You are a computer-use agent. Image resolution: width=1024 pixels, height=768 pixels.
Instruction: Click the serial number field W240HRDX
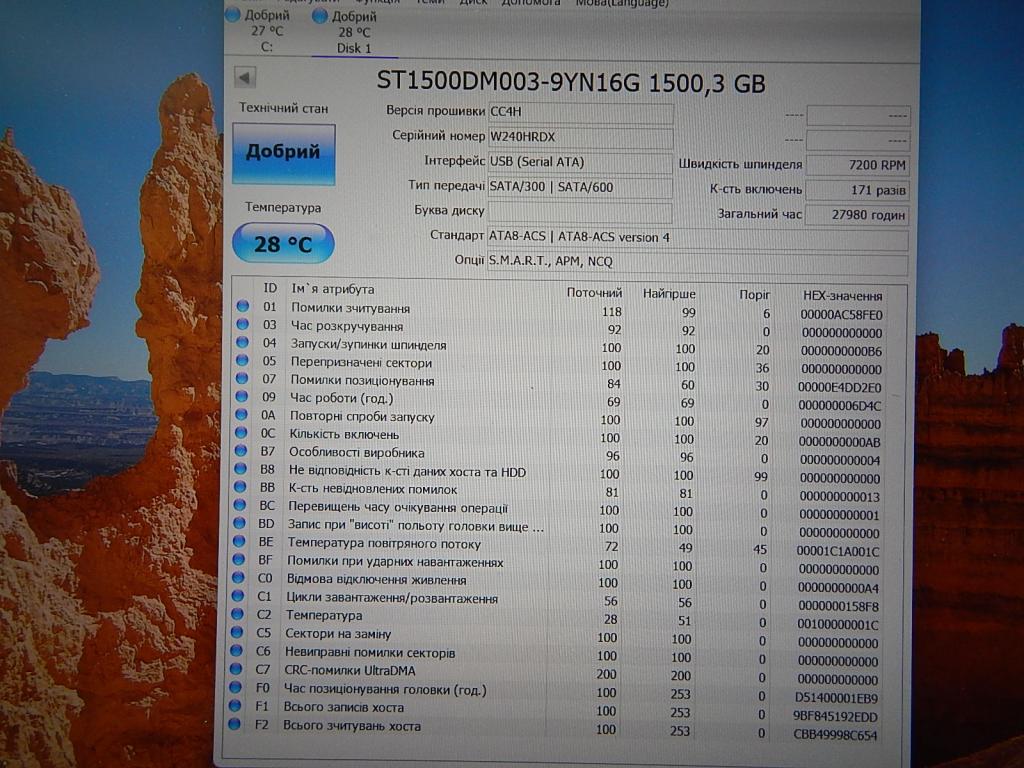point(581,137)
